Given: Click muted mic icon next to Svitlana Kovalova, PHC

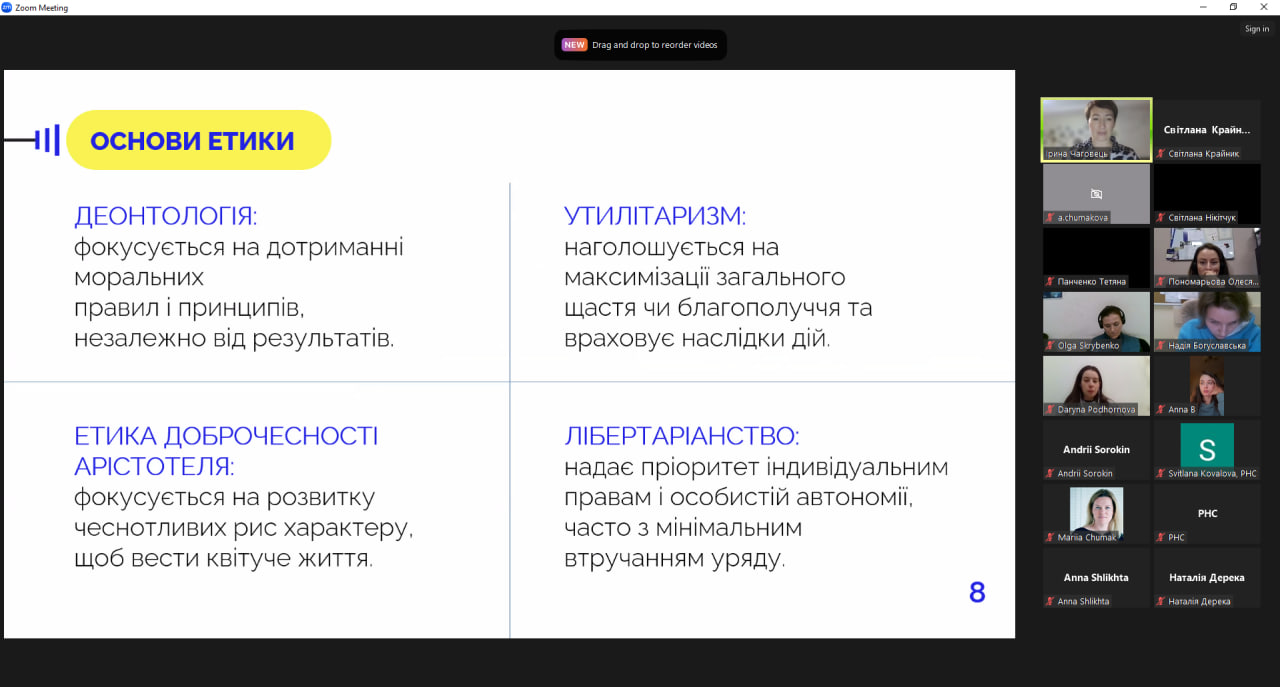Looking at the screenshot, I should pyautogui.click(x=1161, y=474).
